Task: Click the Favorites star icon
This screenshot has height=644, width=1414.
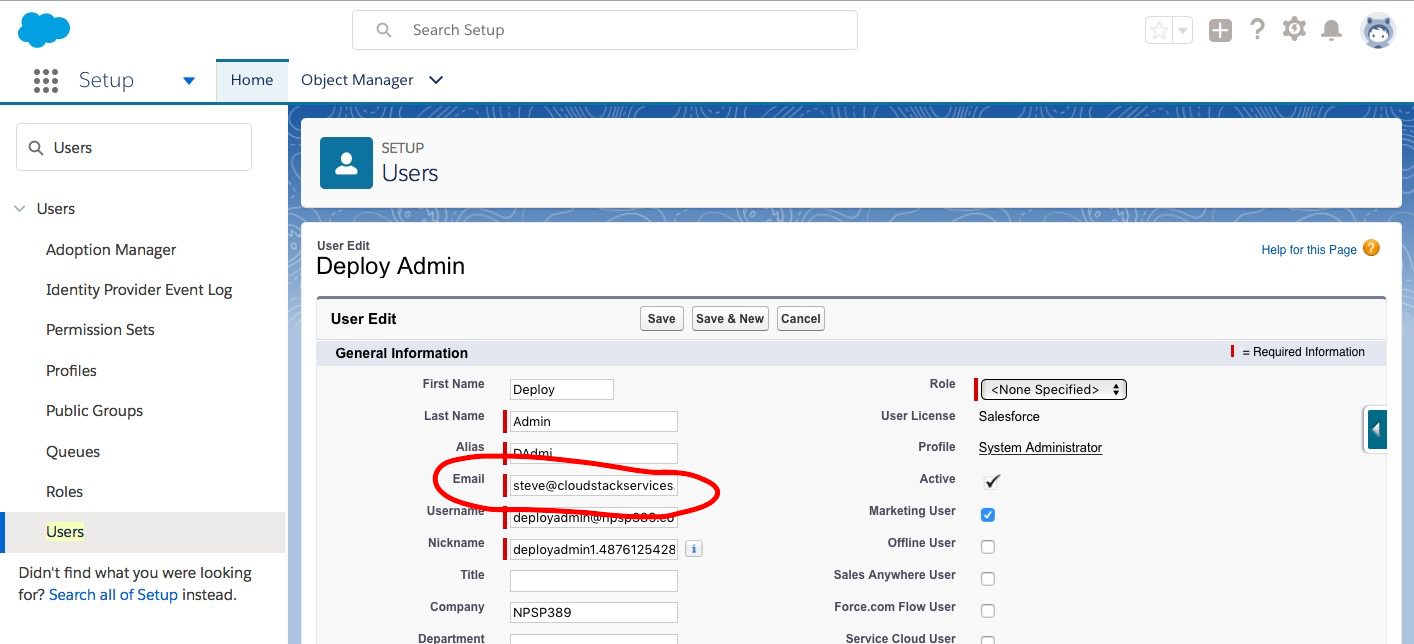Action: [1159, 30]
